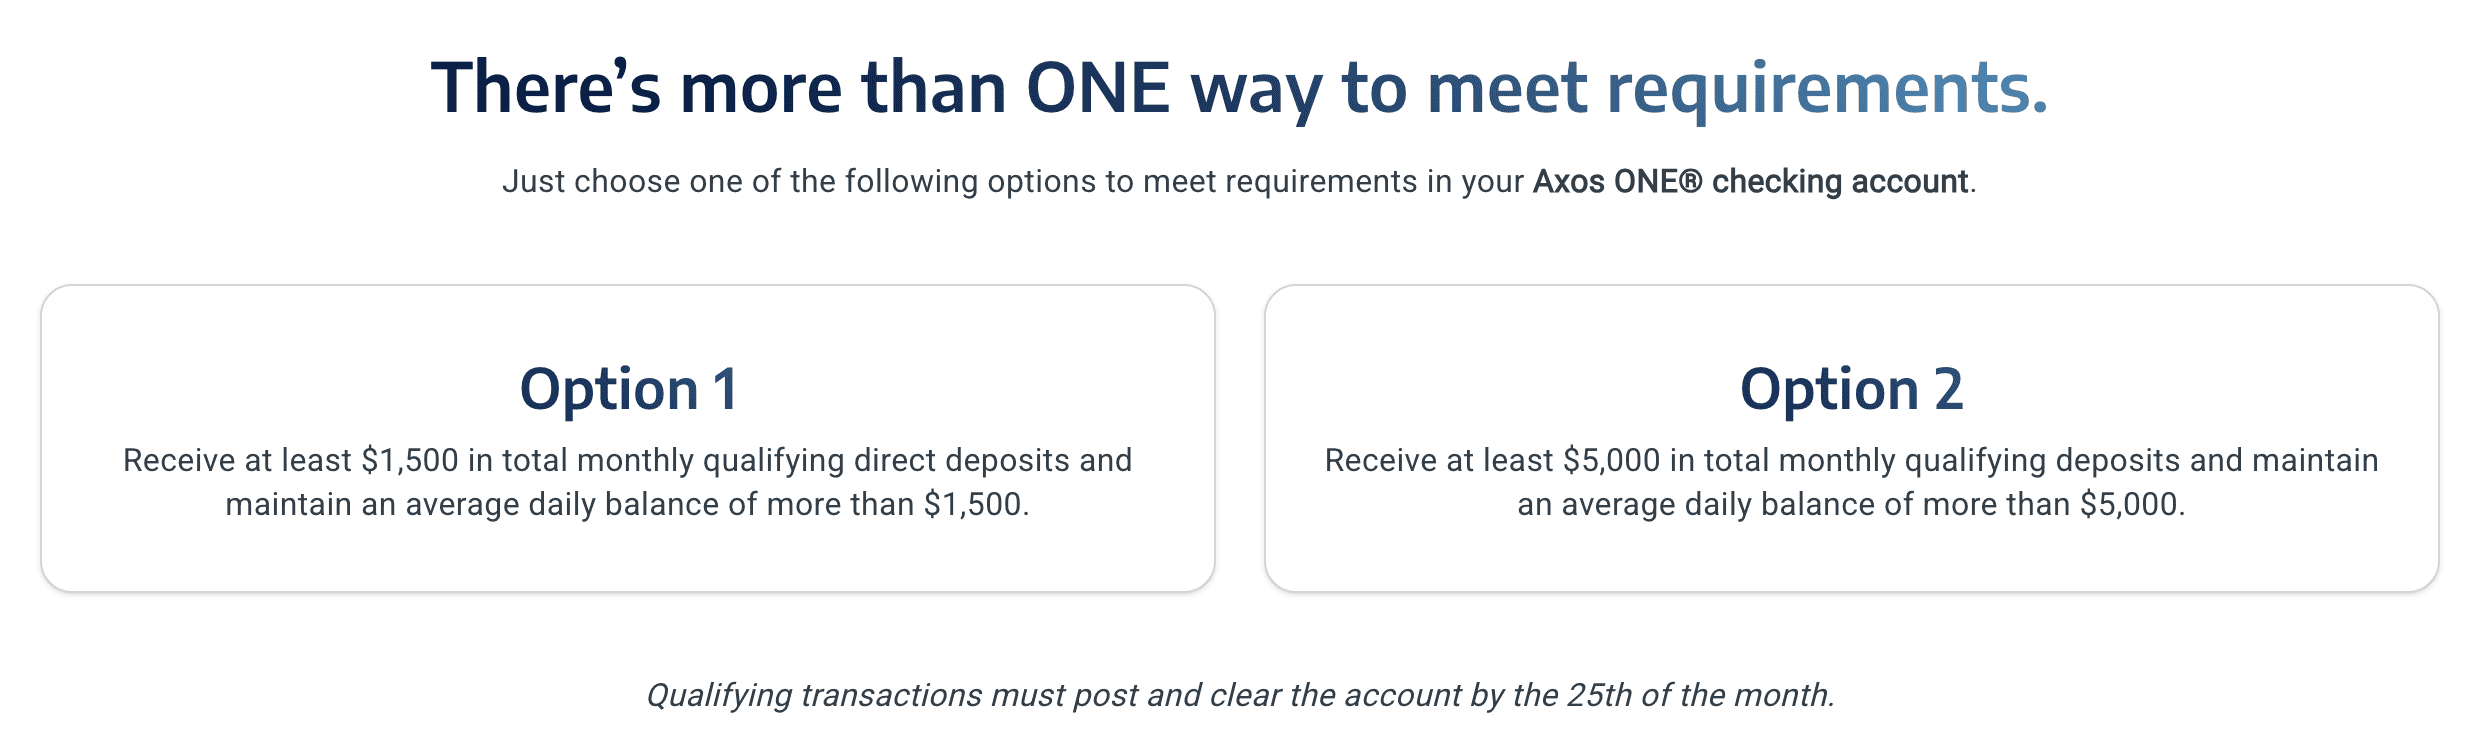
Task: Select the Option 2 description paragraph
Action: (1851, 482)
